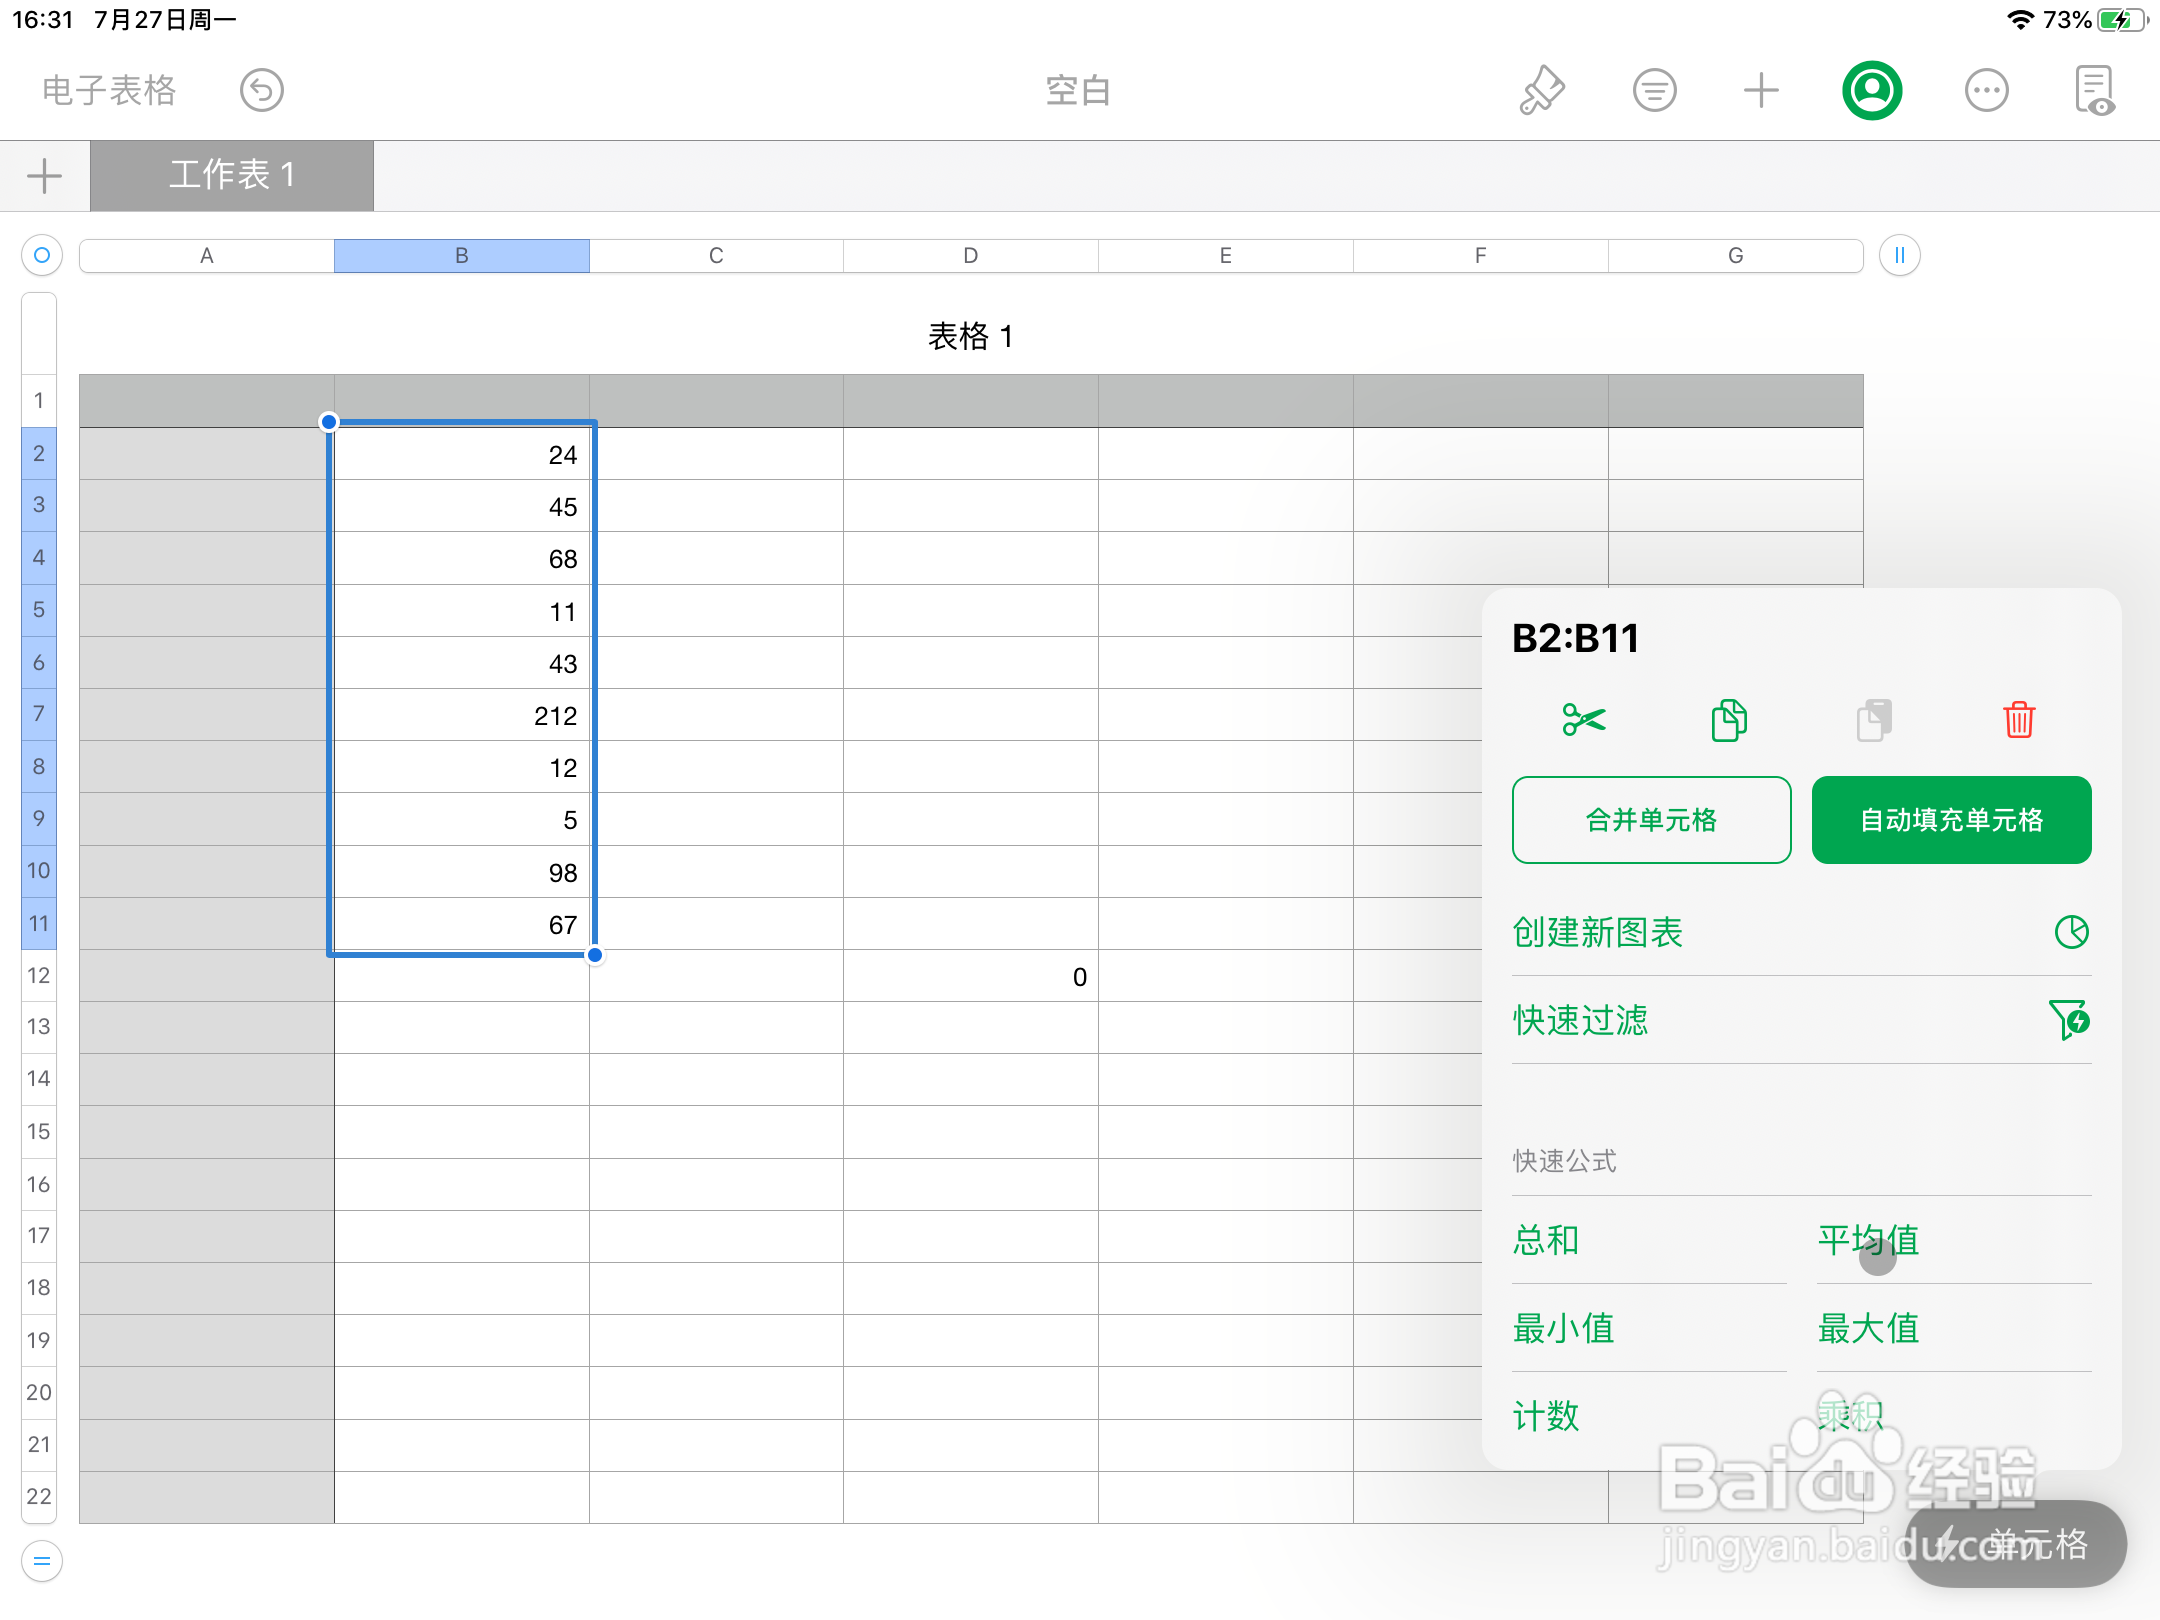The height and width of the screenshot is (1620, 2160).
Task: Delete selection with the trash icon
Action: pyautogui.click(x=2019, y=719)
